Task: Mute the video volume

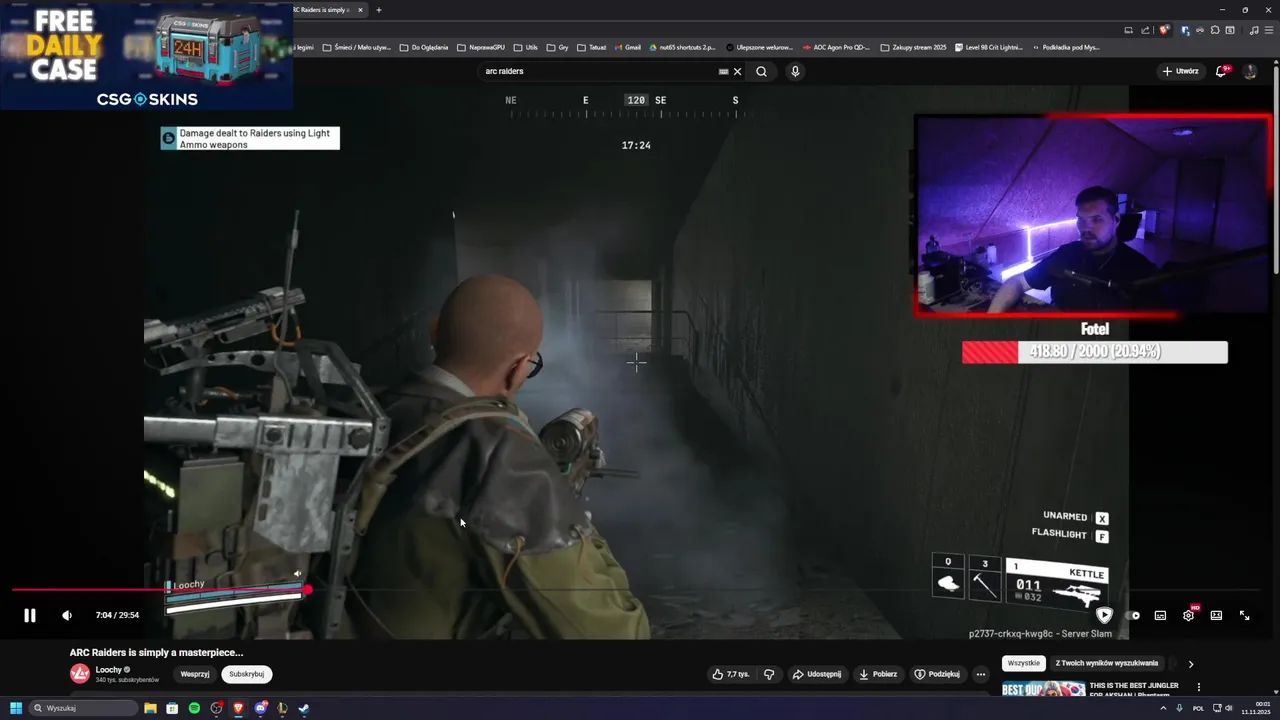Action: [x=67, y=615]
